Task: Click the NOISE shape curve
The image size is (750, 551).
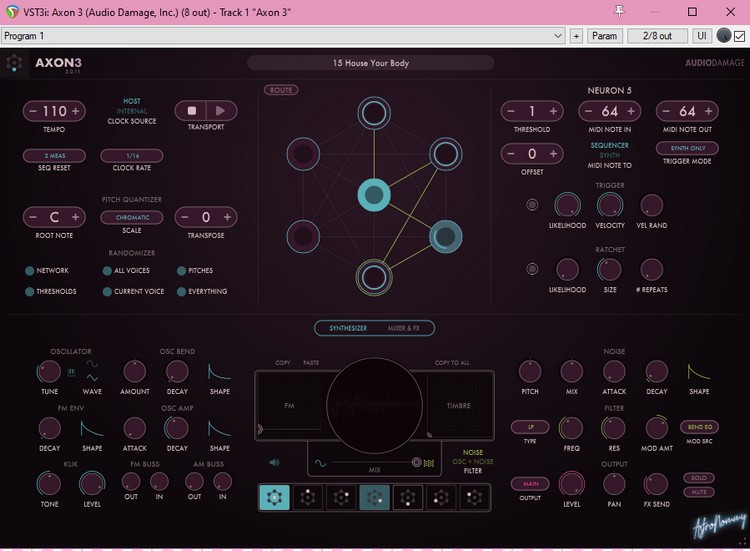Action: point(699,372)
